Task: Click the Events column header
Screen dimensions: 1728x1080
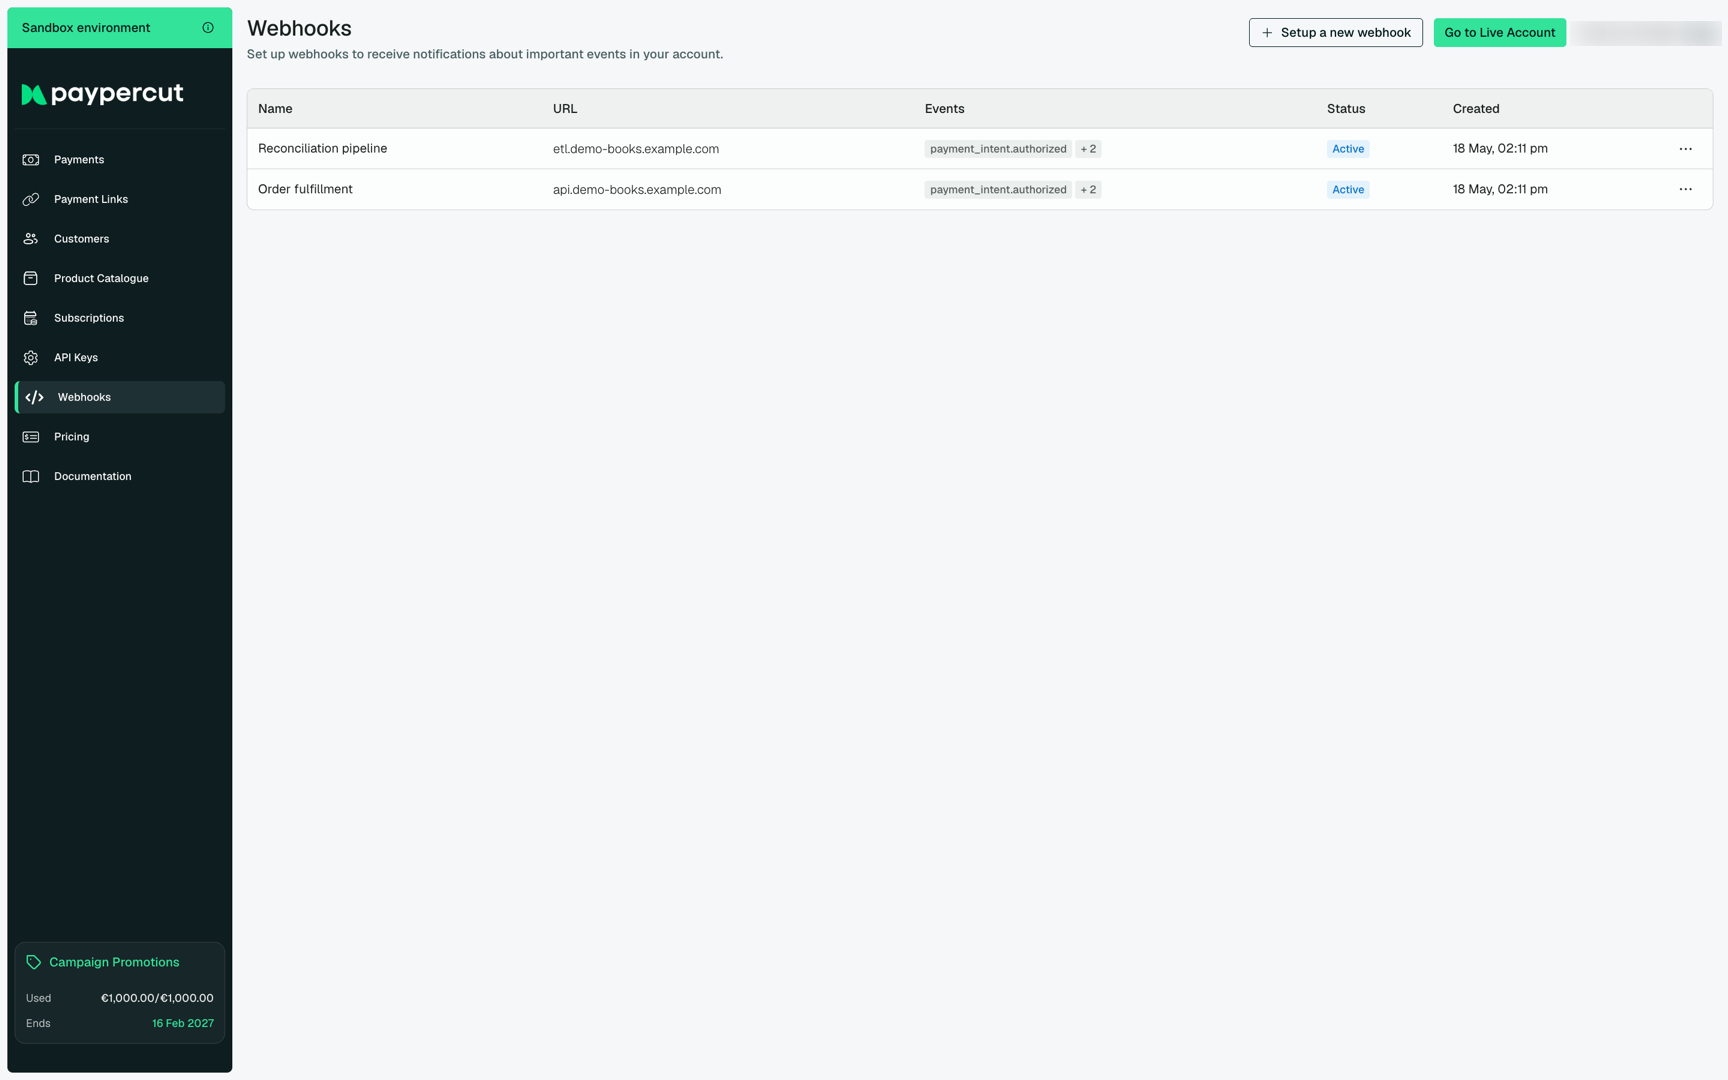Action: pyautogui.click(x=944, y=109)
